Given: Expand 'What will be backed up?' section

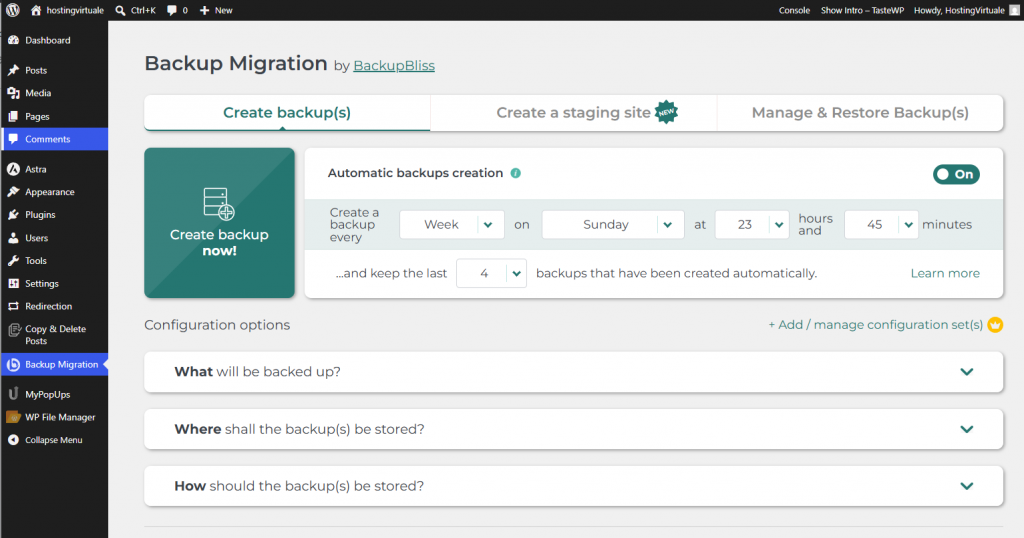Looking at the screenshot, I should [x=573, y=372].
